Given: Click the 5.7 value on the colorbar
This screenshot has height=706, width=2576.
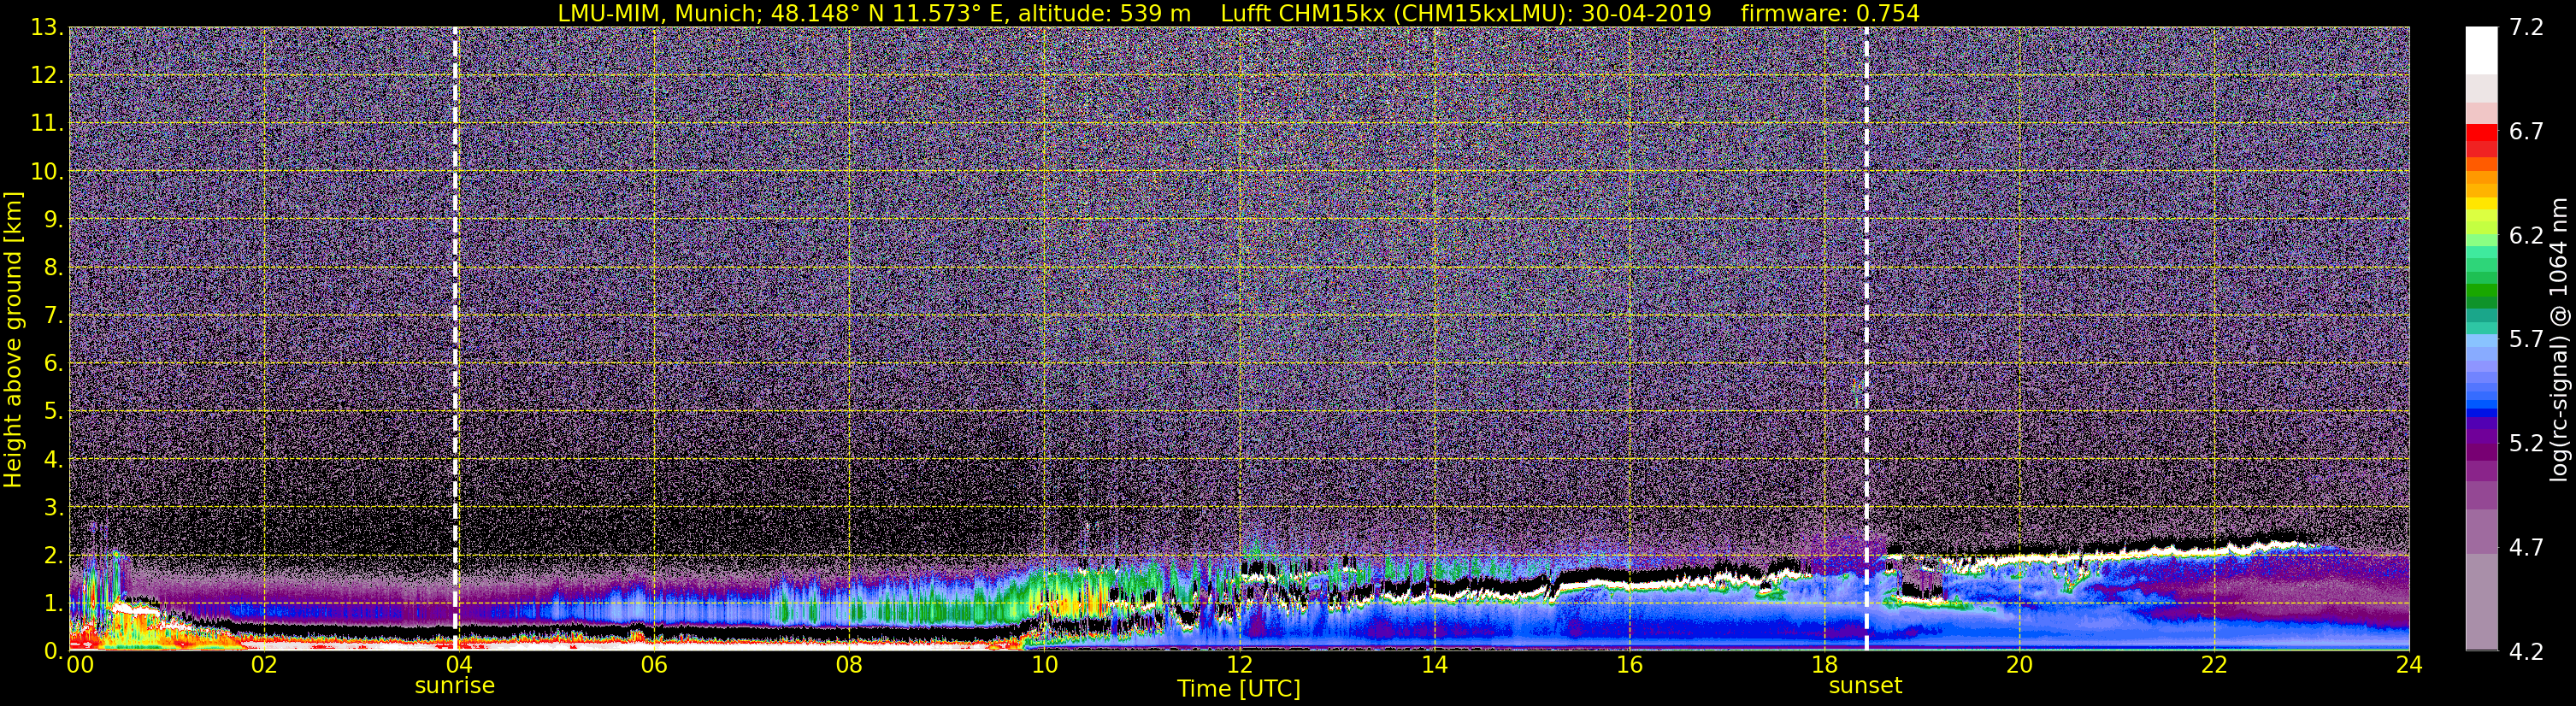Looking at the screenshot, I should pyautogui.click(x=2526, y=339).
